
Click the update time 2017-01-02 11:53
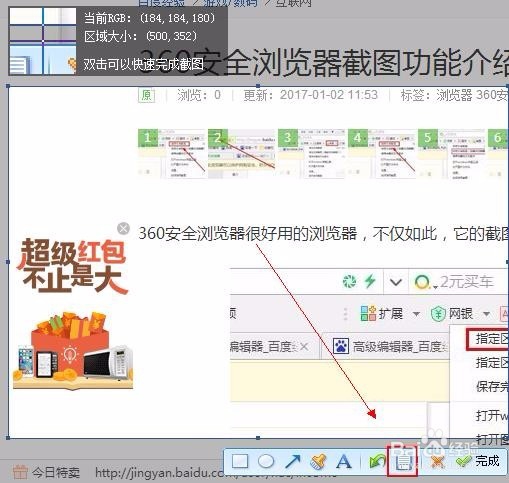click(329, 95)
